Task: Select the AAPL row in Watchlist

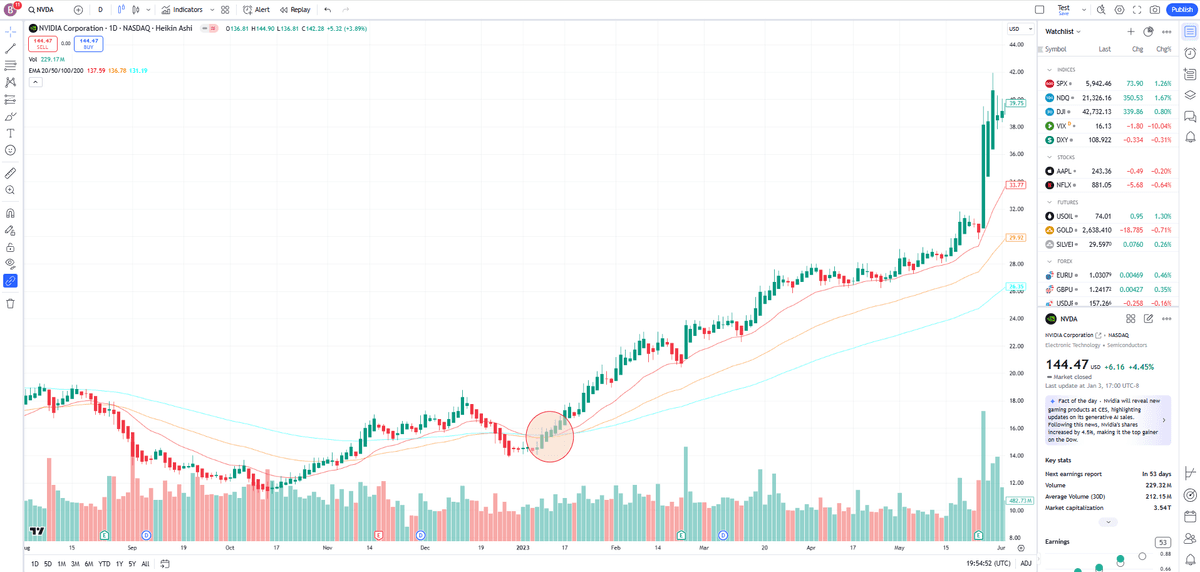Action: click(1108, 171)
